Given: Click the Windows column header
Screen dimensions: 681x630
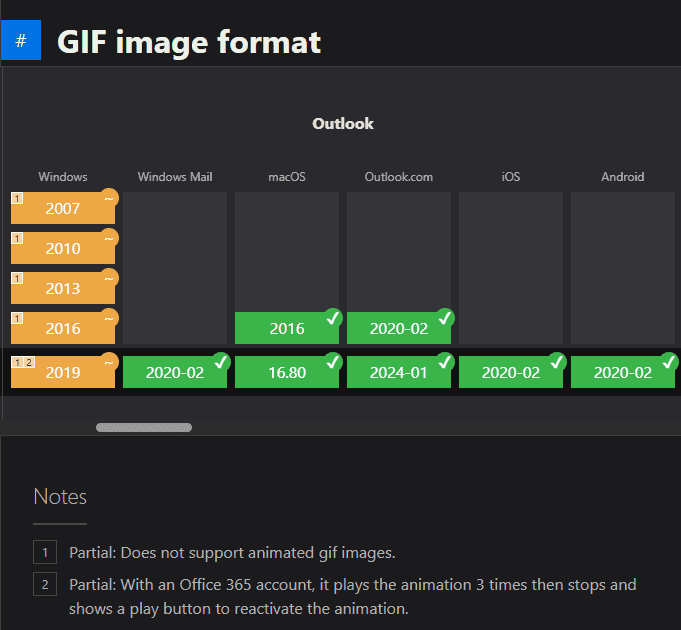Looking at the screenshot, I should click(63, 177).
